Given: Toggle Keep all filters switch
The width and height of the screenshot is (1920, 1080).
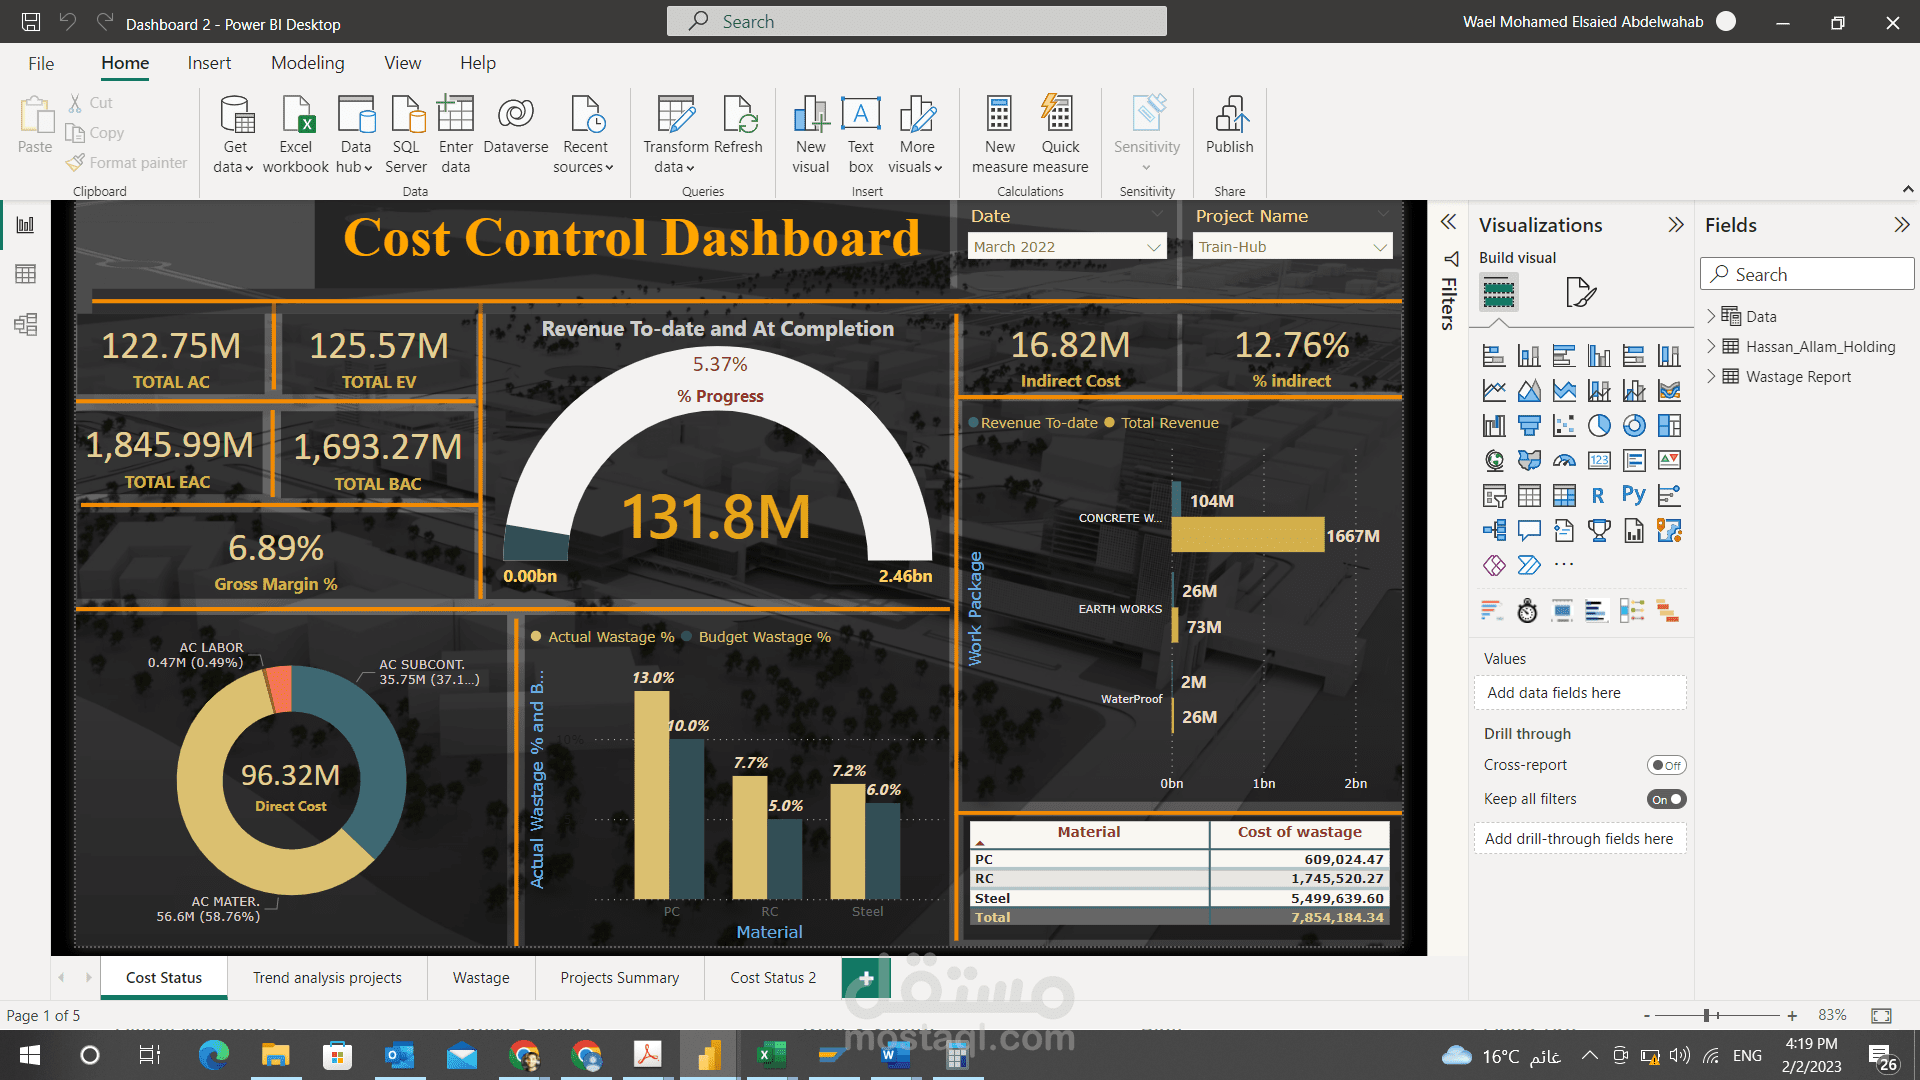Looking at the screenshot, I should pyautogui.click(x=1666, y=799).
